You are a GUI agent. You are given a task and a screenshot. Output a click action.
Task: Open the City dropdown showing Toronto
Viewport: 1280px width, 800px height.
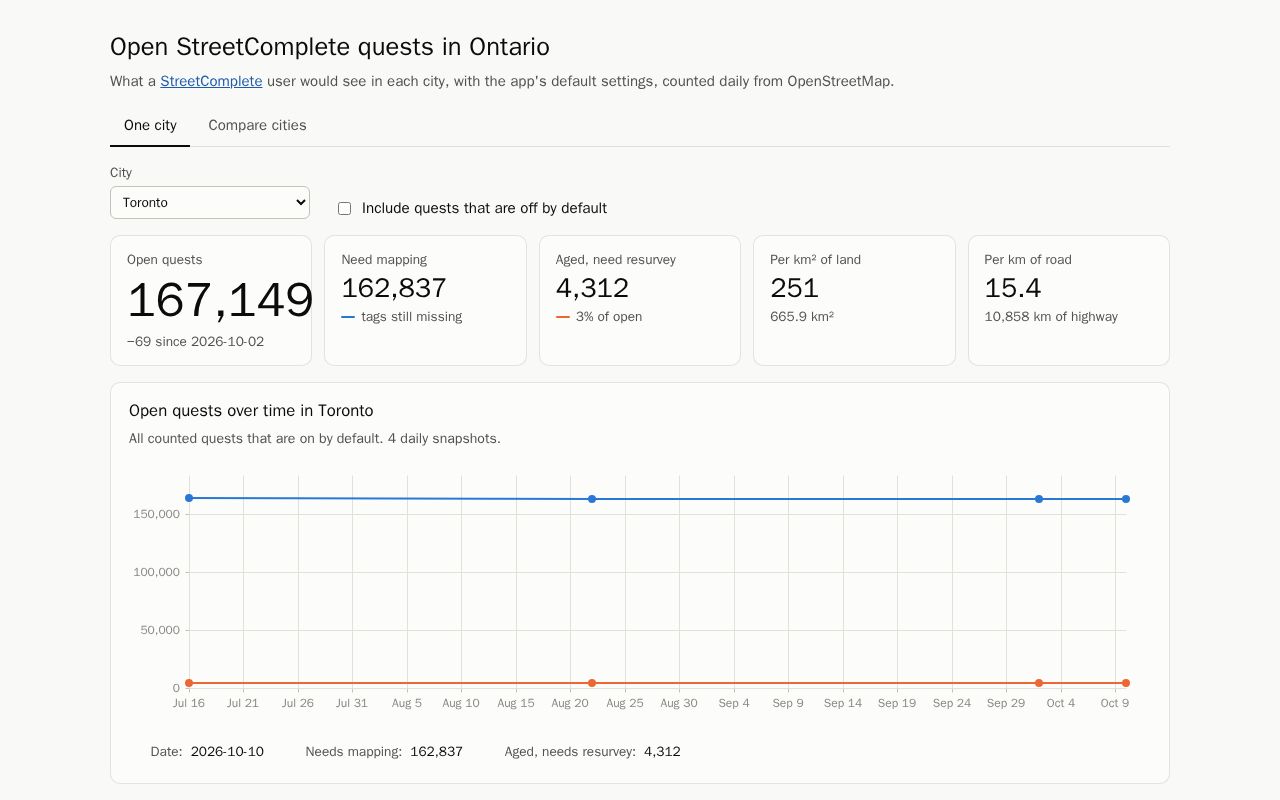point(210,202)
